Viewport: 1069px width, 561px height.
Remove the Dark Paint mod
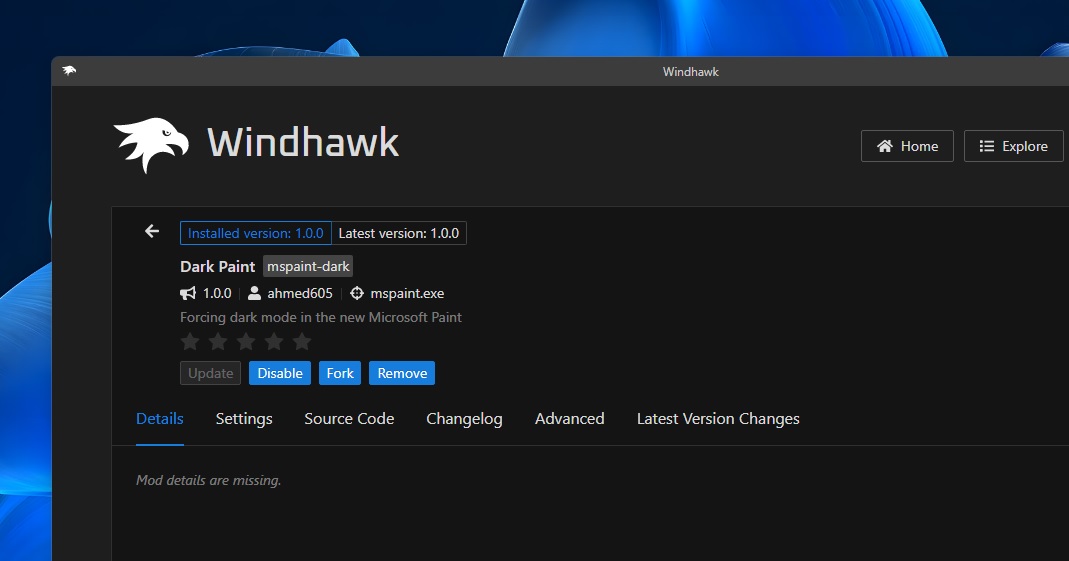[402, 373]
